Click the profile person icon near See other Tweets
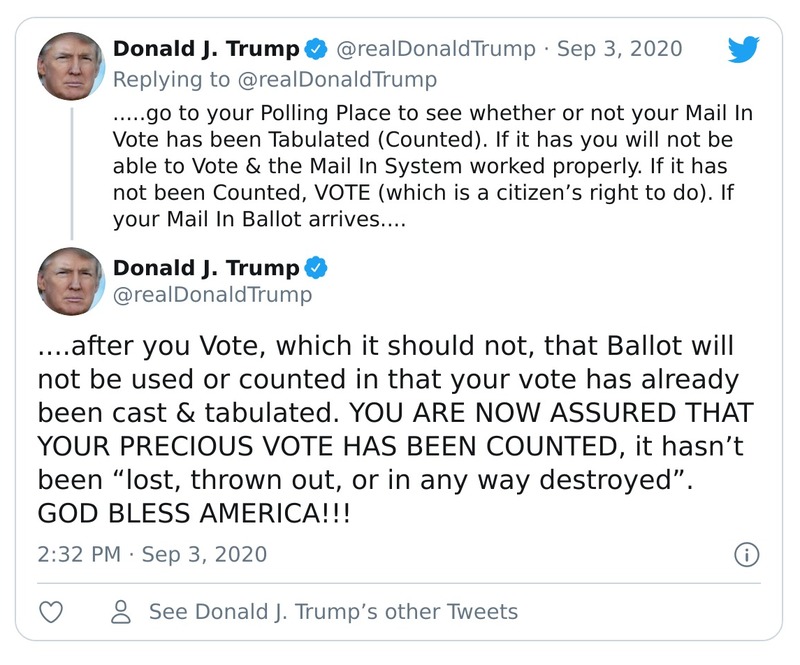 coord(120,610)
